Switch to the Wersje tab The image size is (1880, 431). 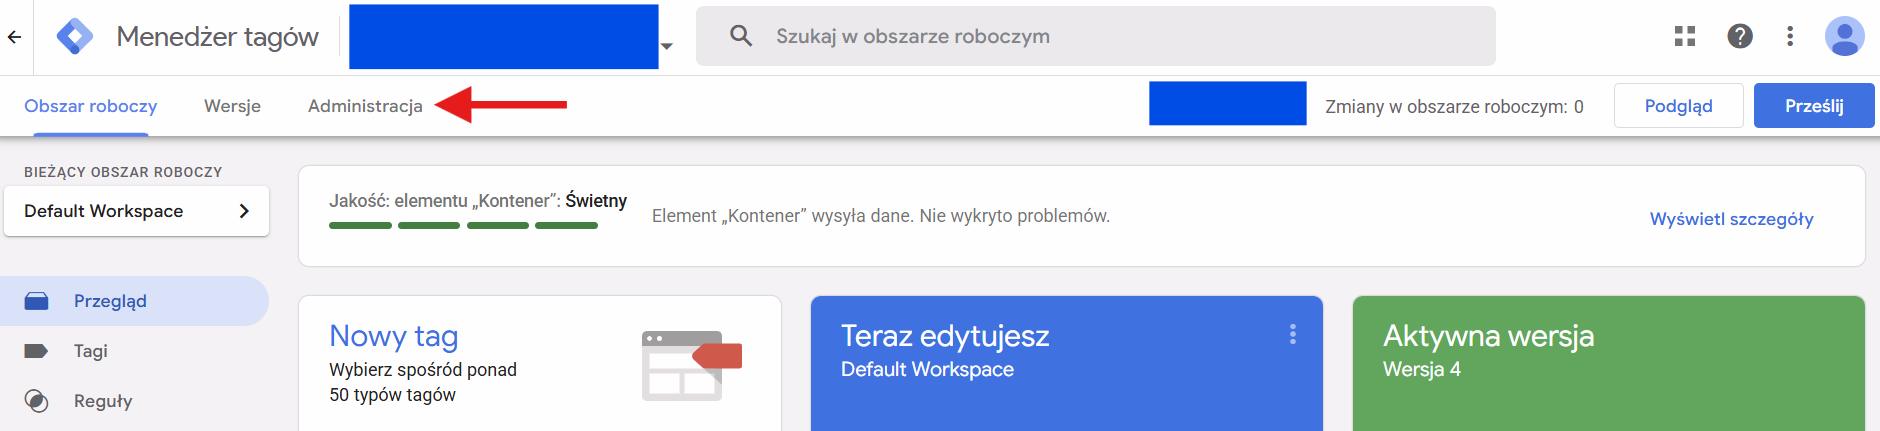[x=232, y=106]
